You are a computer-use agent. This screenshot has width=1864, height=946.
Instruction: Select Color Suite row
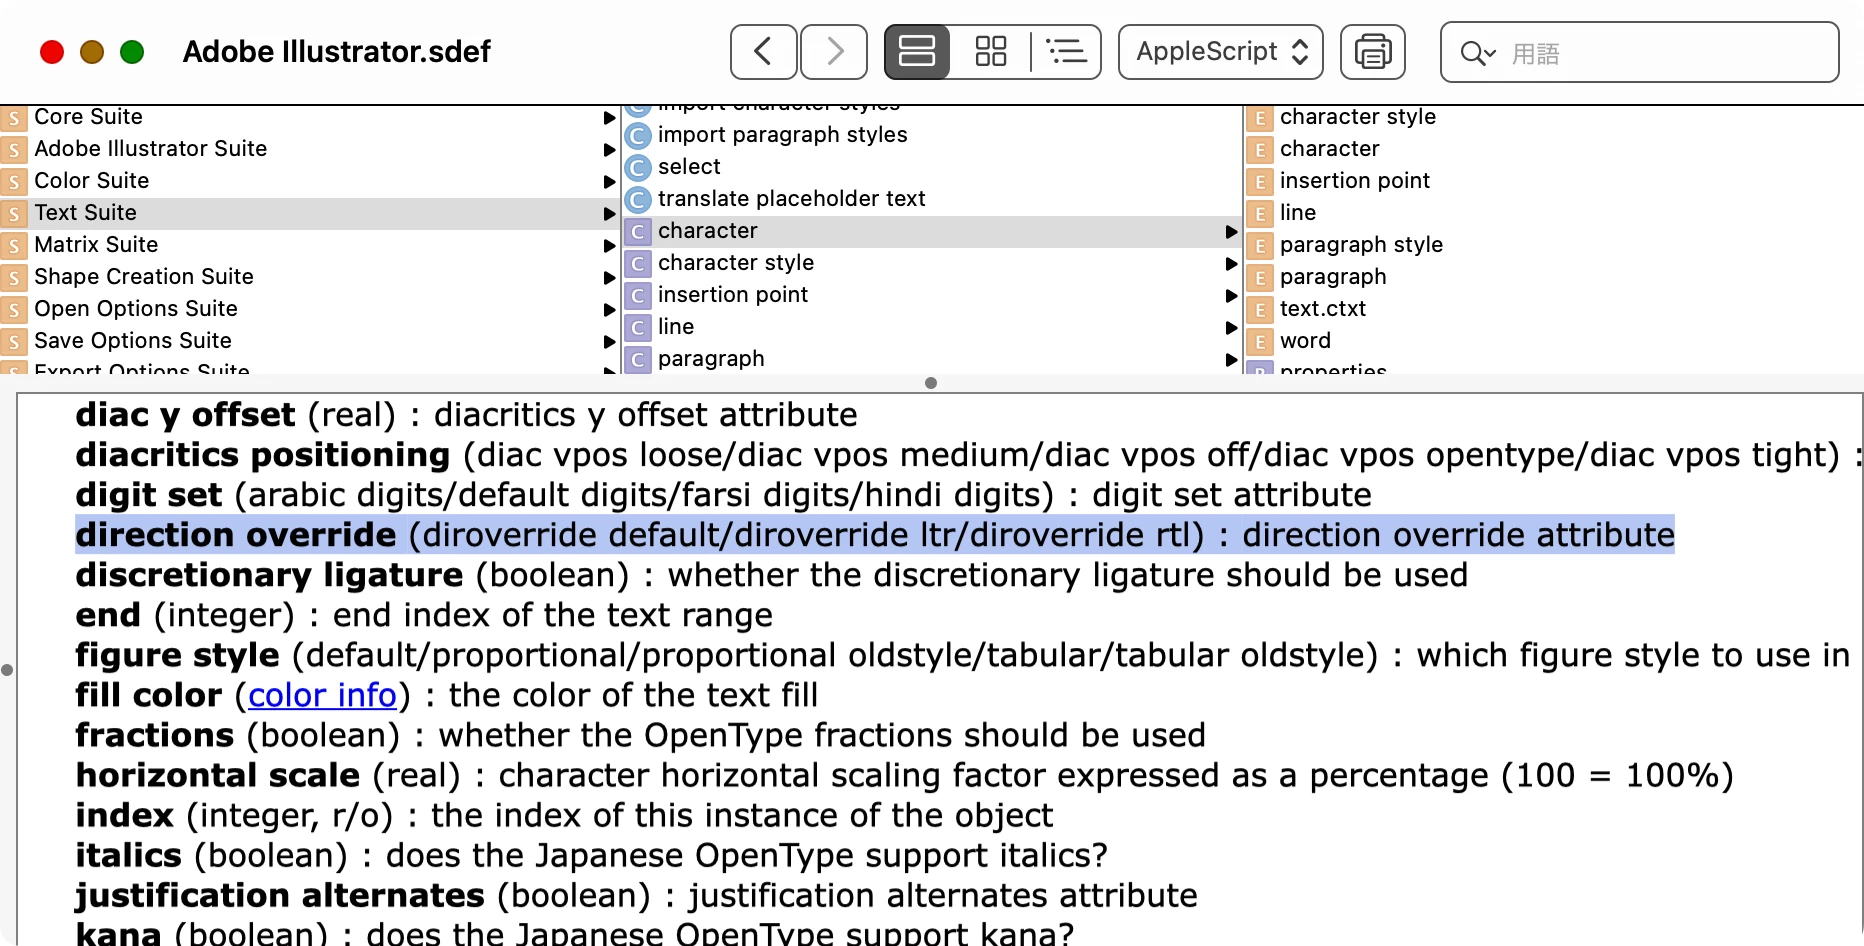[x=308, y=181]
